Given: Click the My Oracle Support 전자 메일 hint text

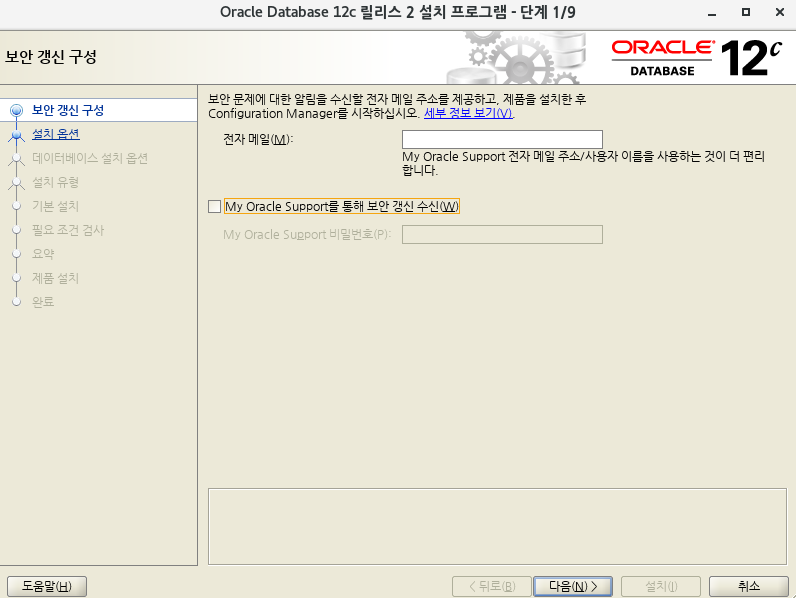Looking at the screenshot, I should point(583,163).
